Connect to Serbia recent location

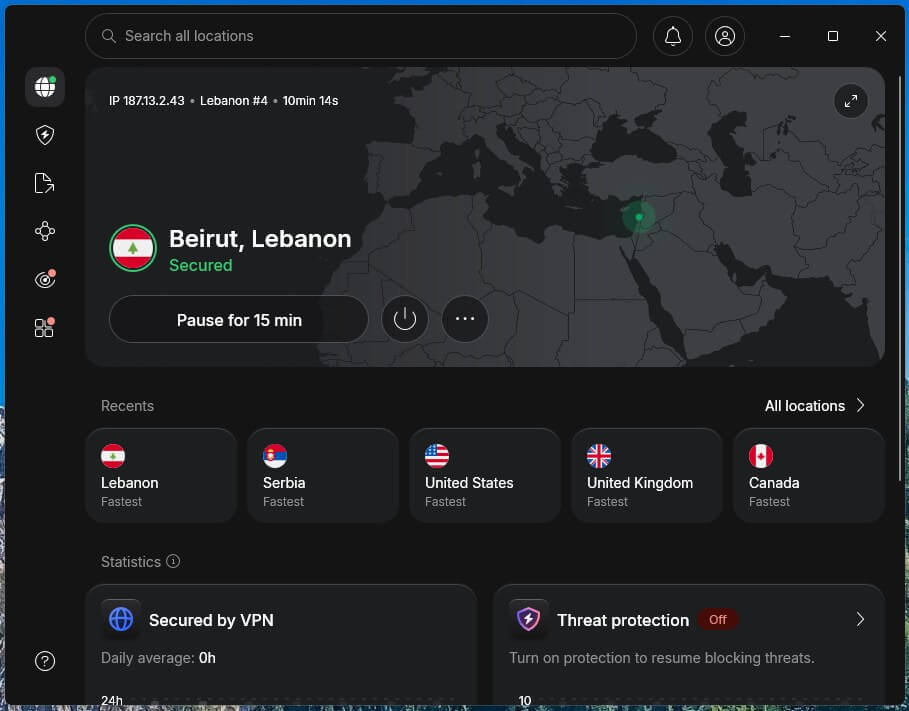[323, 476]
